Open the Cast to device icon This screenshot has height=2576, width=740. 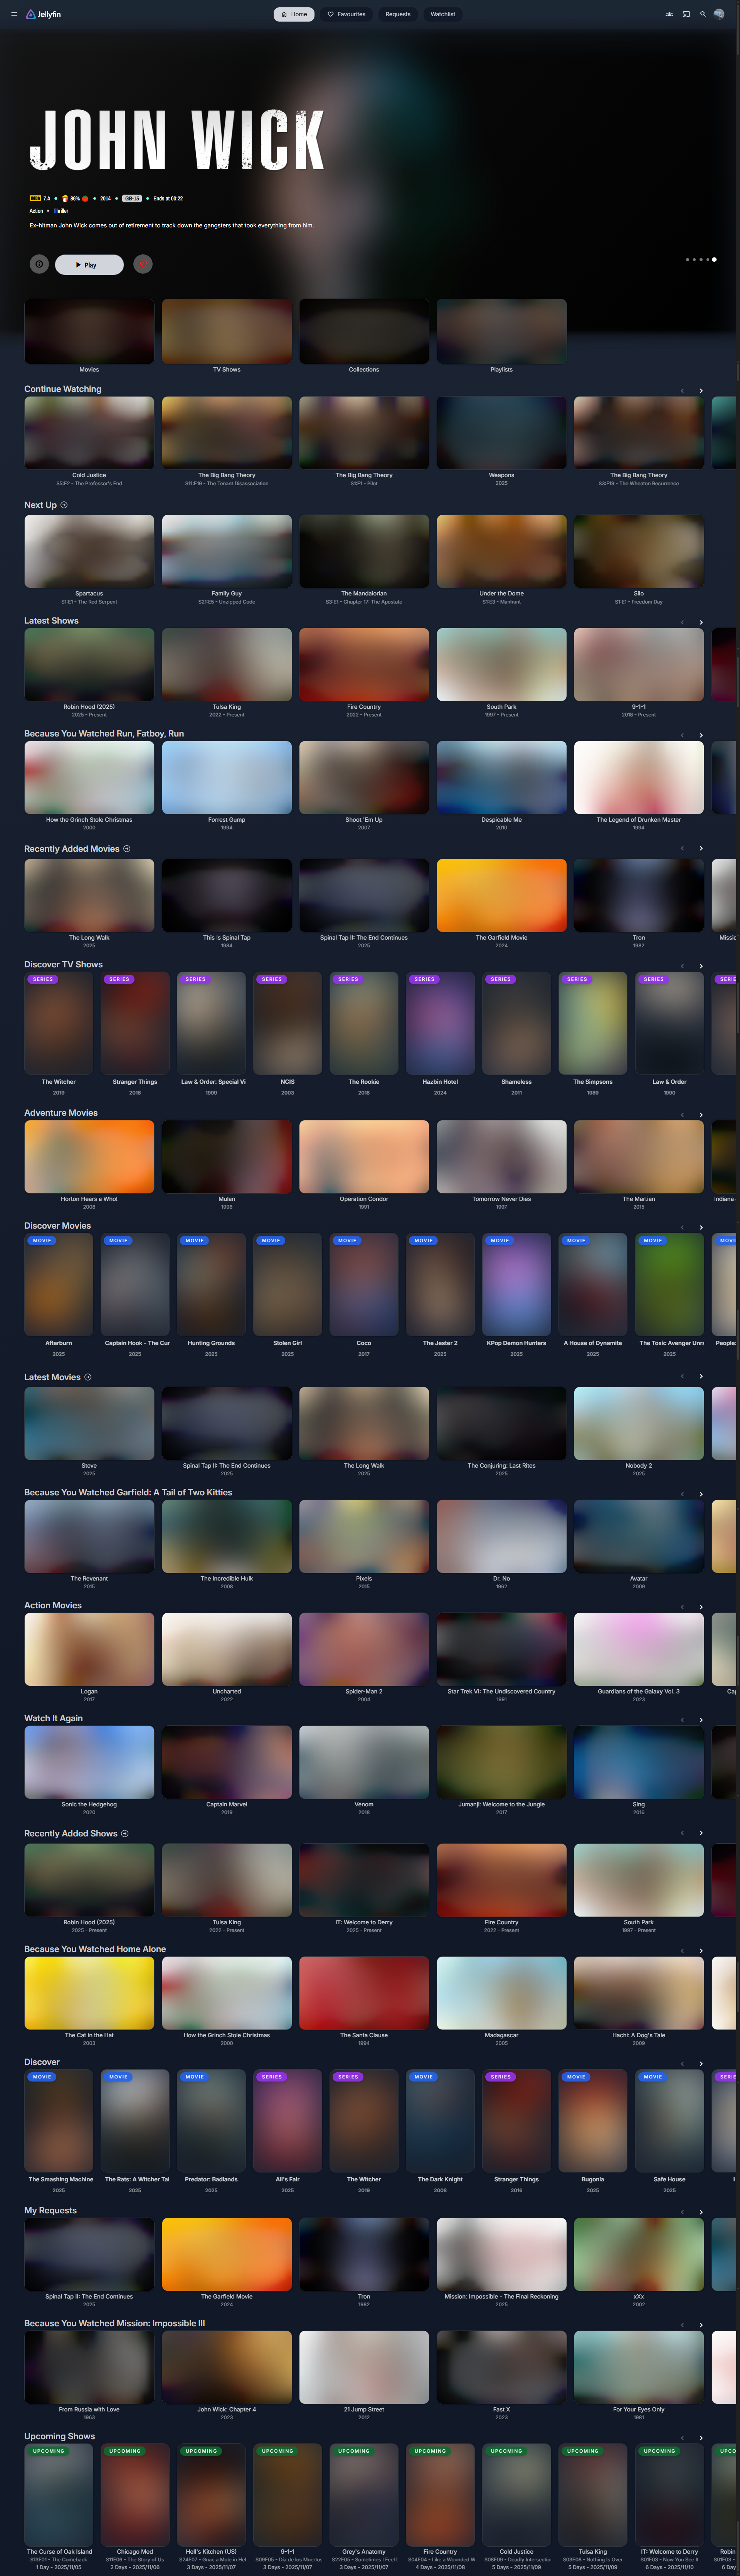click(686, 14)
